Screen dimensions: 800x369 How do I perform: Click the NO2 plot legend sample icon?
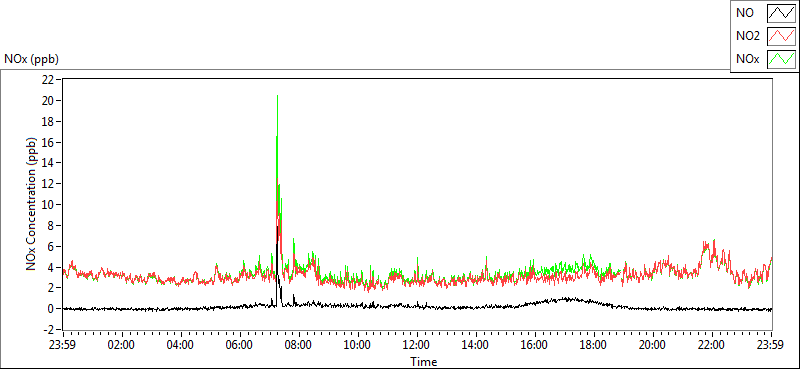[782, 36]
